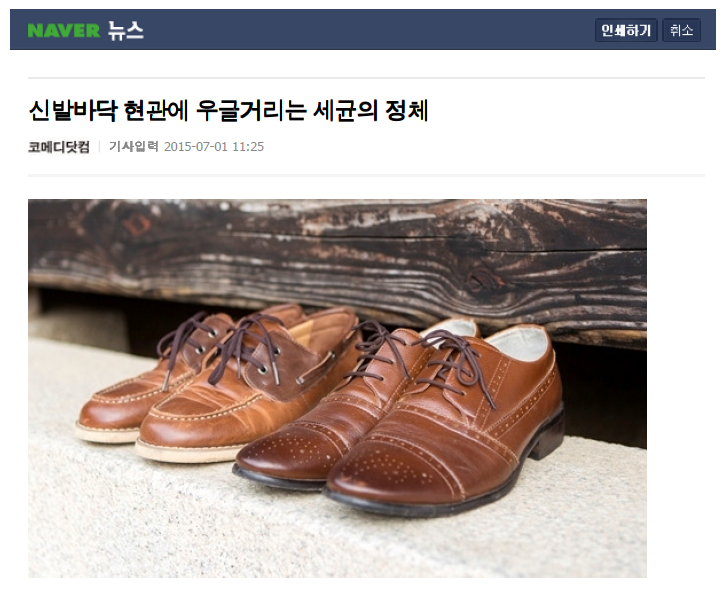Open the 코메디닷컴 publisher name
727x592 pixels.
point(58,147)
